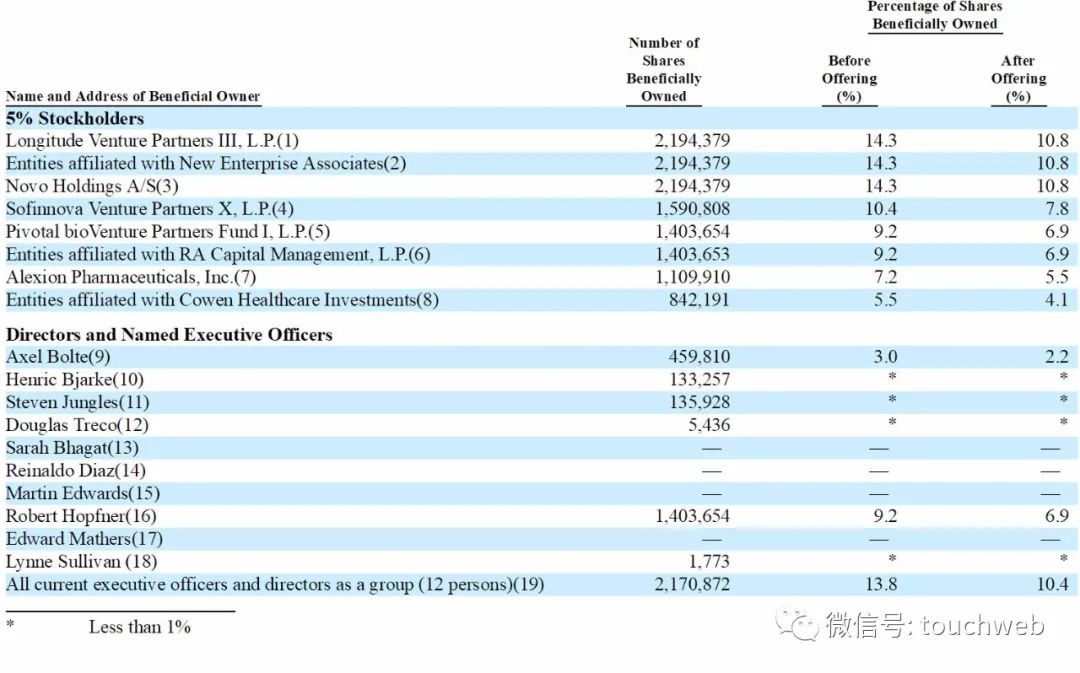Click the share count 5,436 for Douglas Treco
Viewport: 1080px width, 673px height.
(x=709, y=425)
